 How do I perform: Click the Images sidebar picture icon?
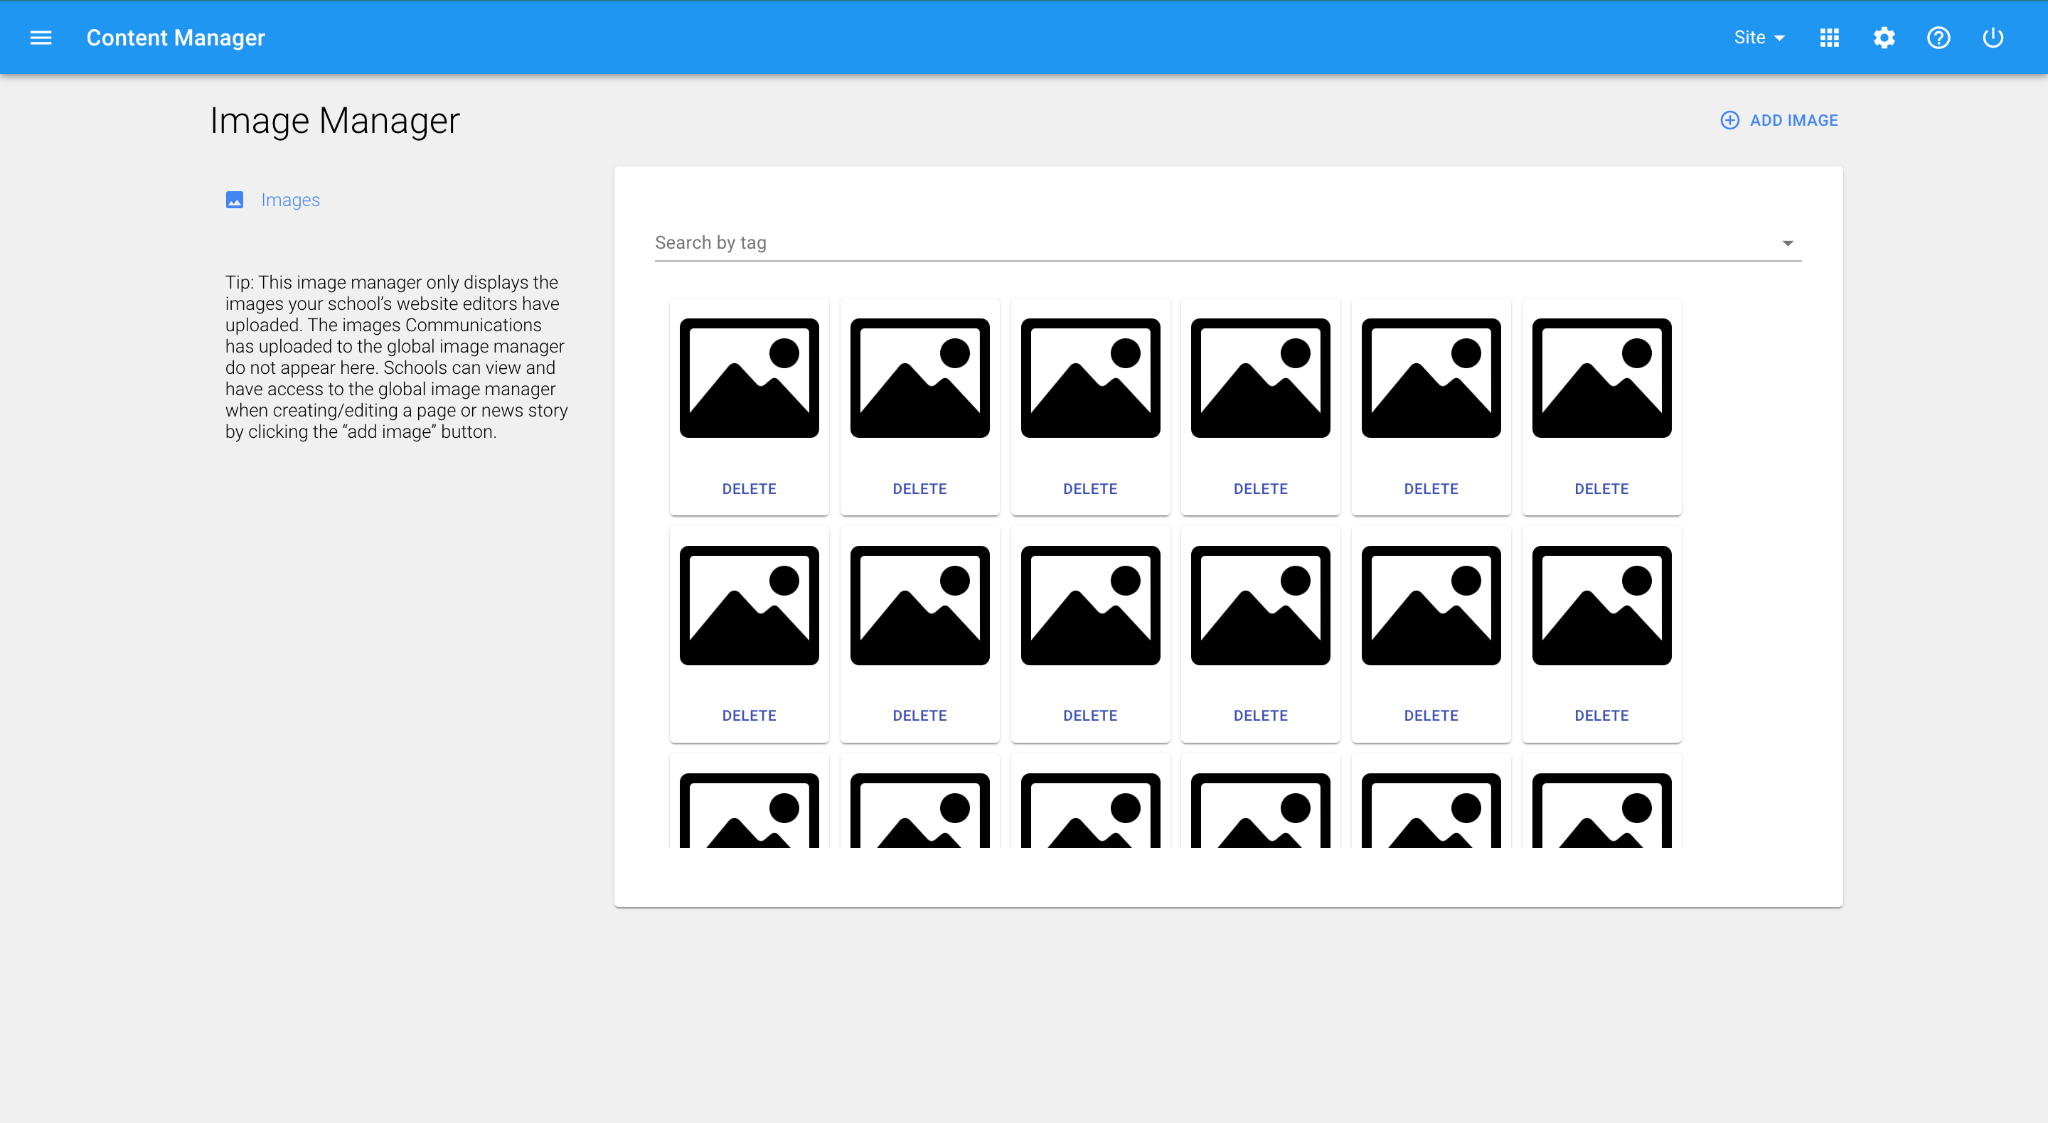[235, 200]
